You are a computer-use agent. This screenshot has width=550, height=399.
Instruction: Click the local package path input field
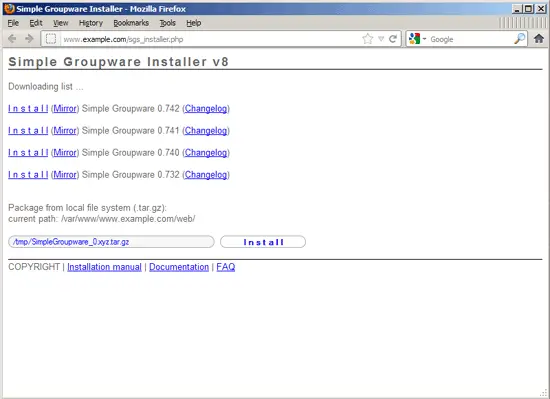point(111,242)
